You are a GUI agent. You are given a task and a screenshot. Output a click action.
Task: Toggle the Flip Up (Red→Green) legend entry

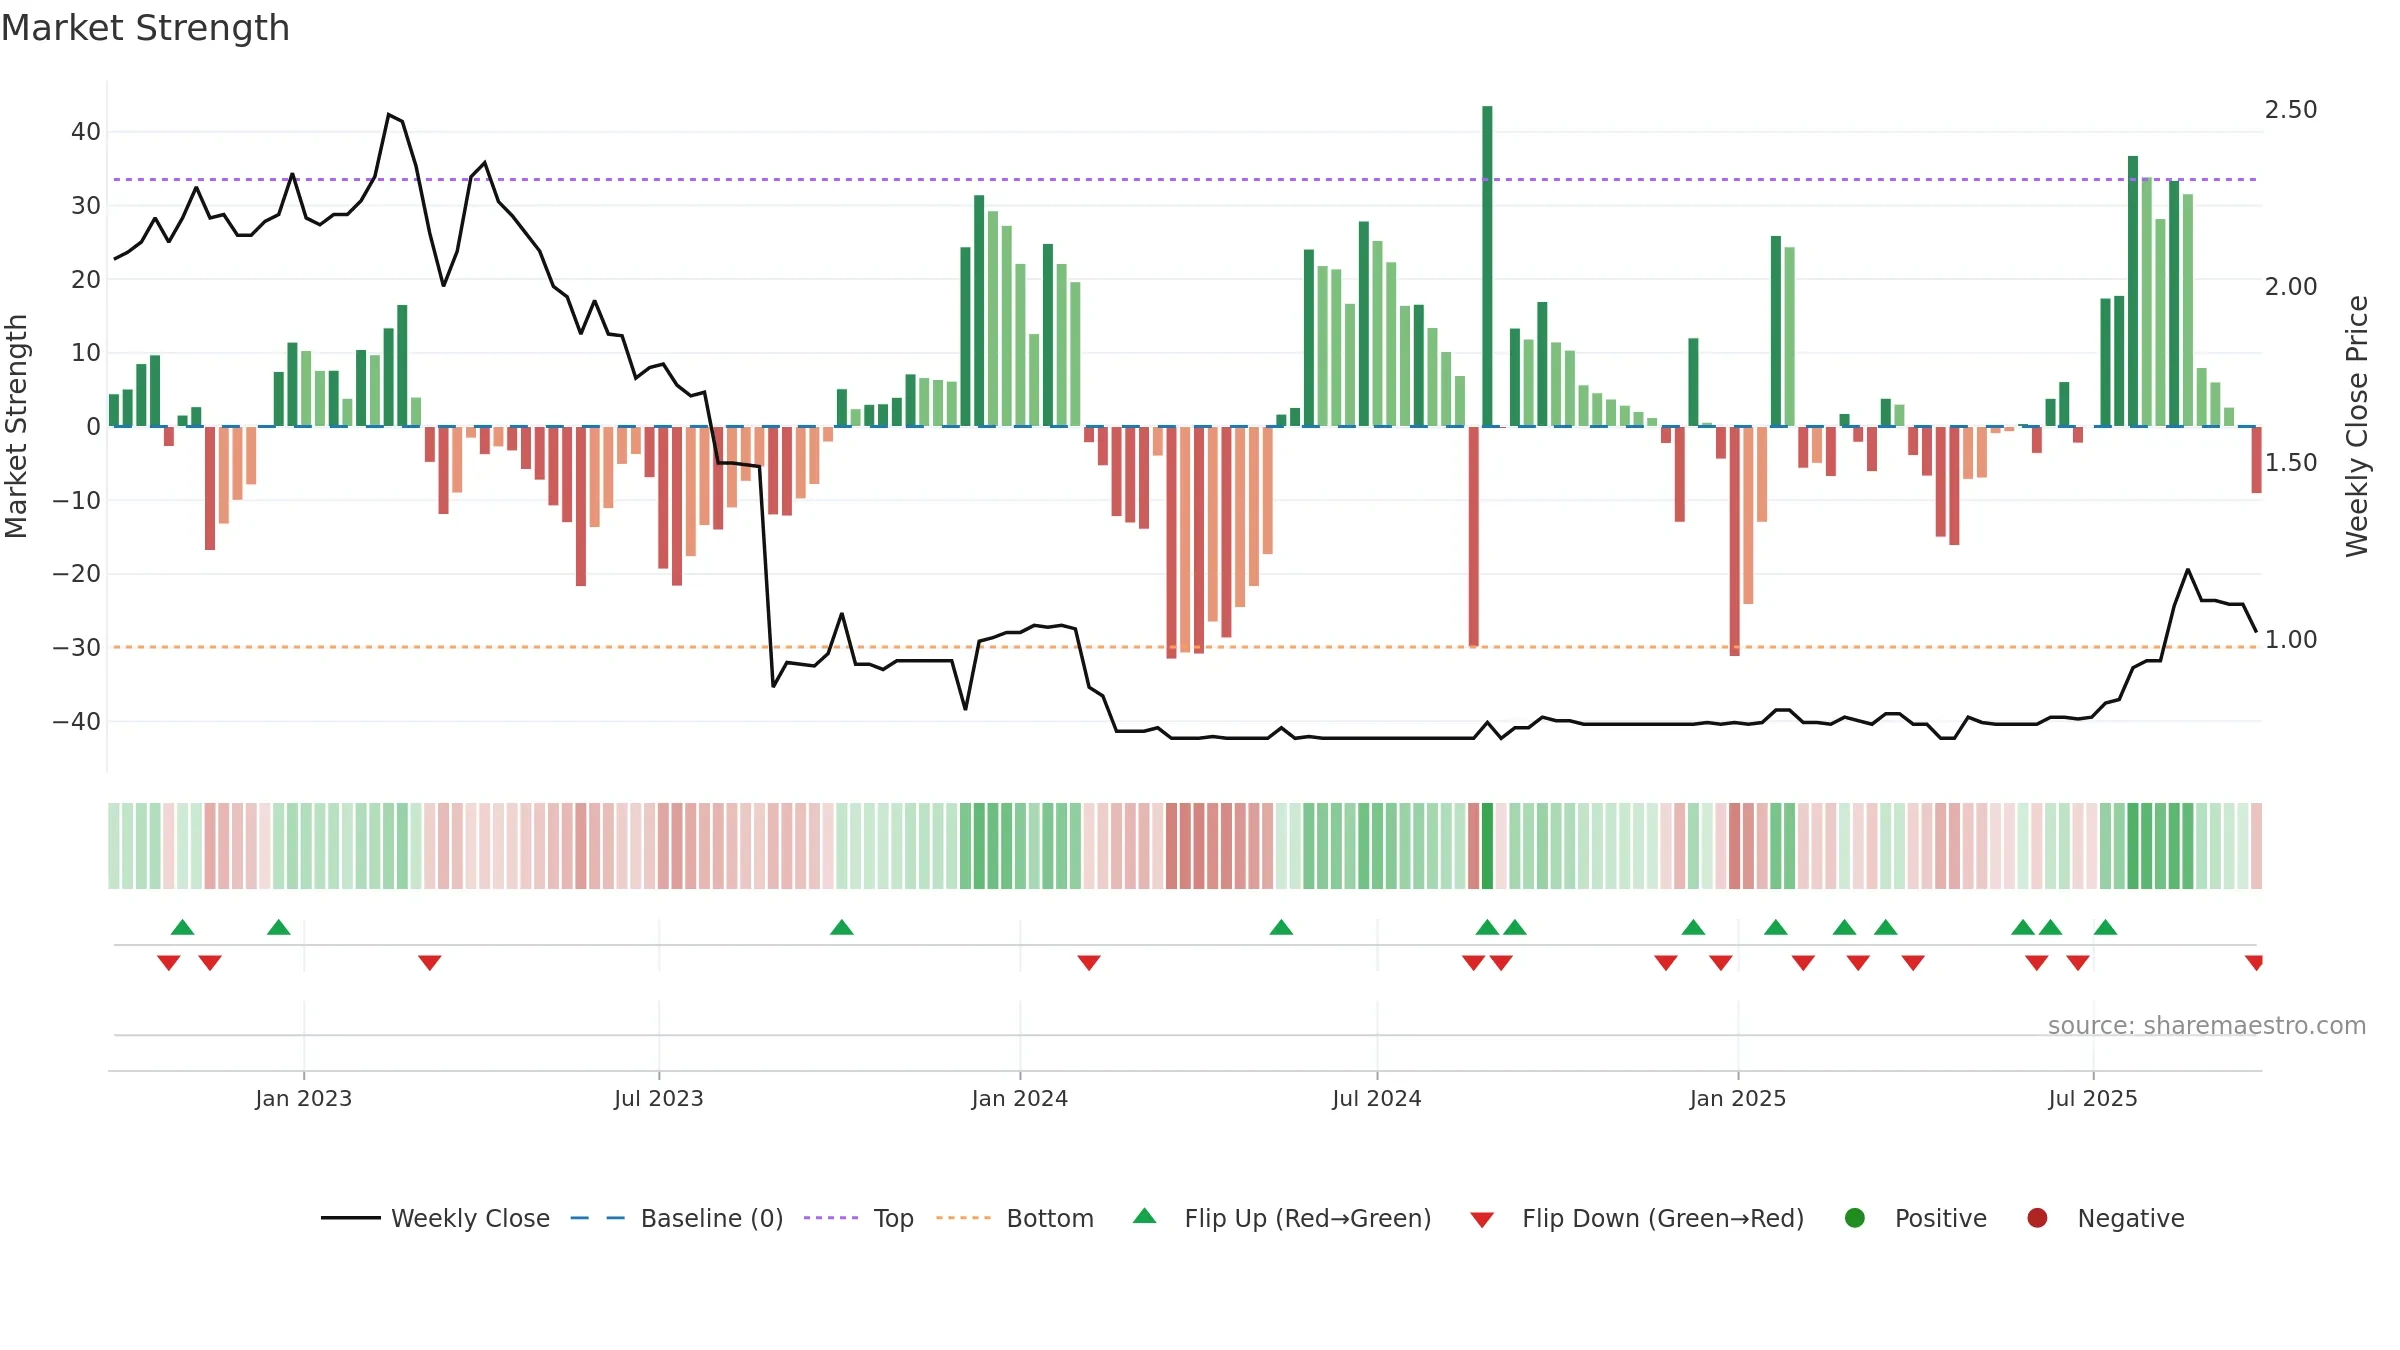tap(1282, 1218)
